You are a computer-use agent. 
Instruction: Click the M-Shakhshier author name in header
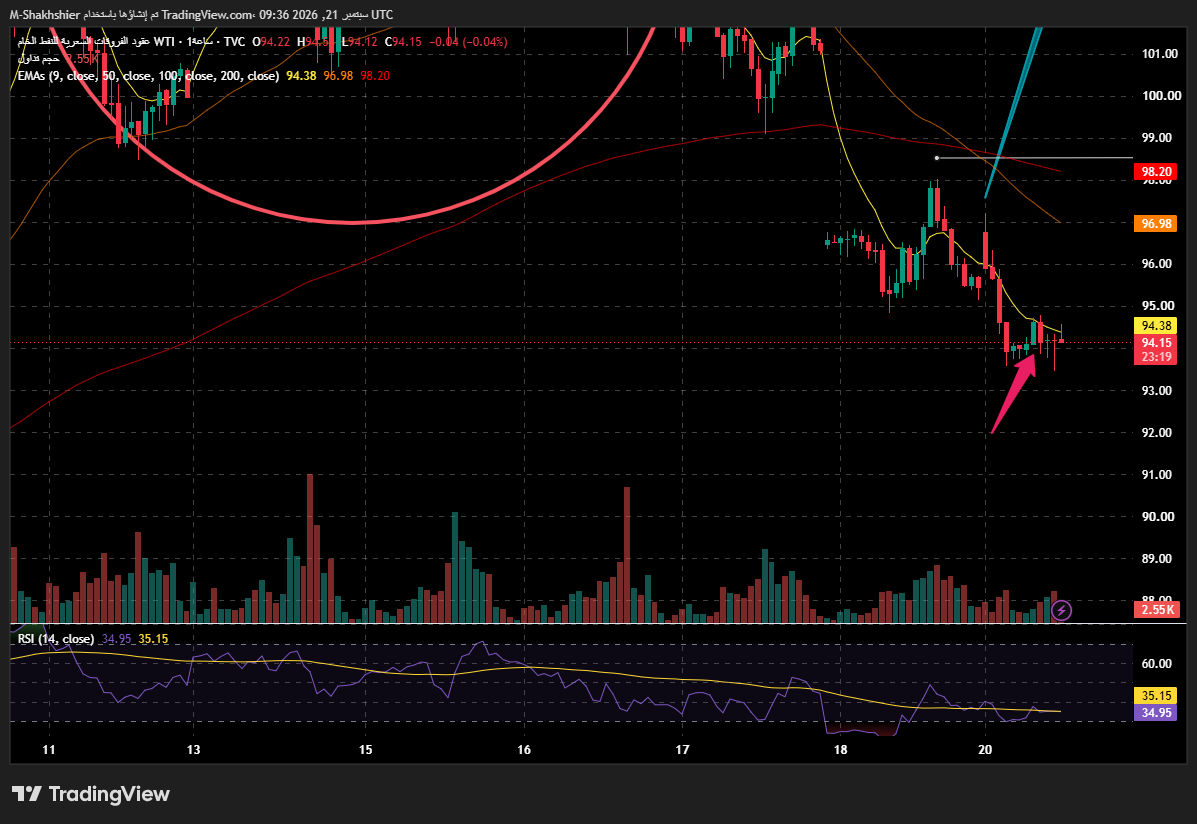44,15
